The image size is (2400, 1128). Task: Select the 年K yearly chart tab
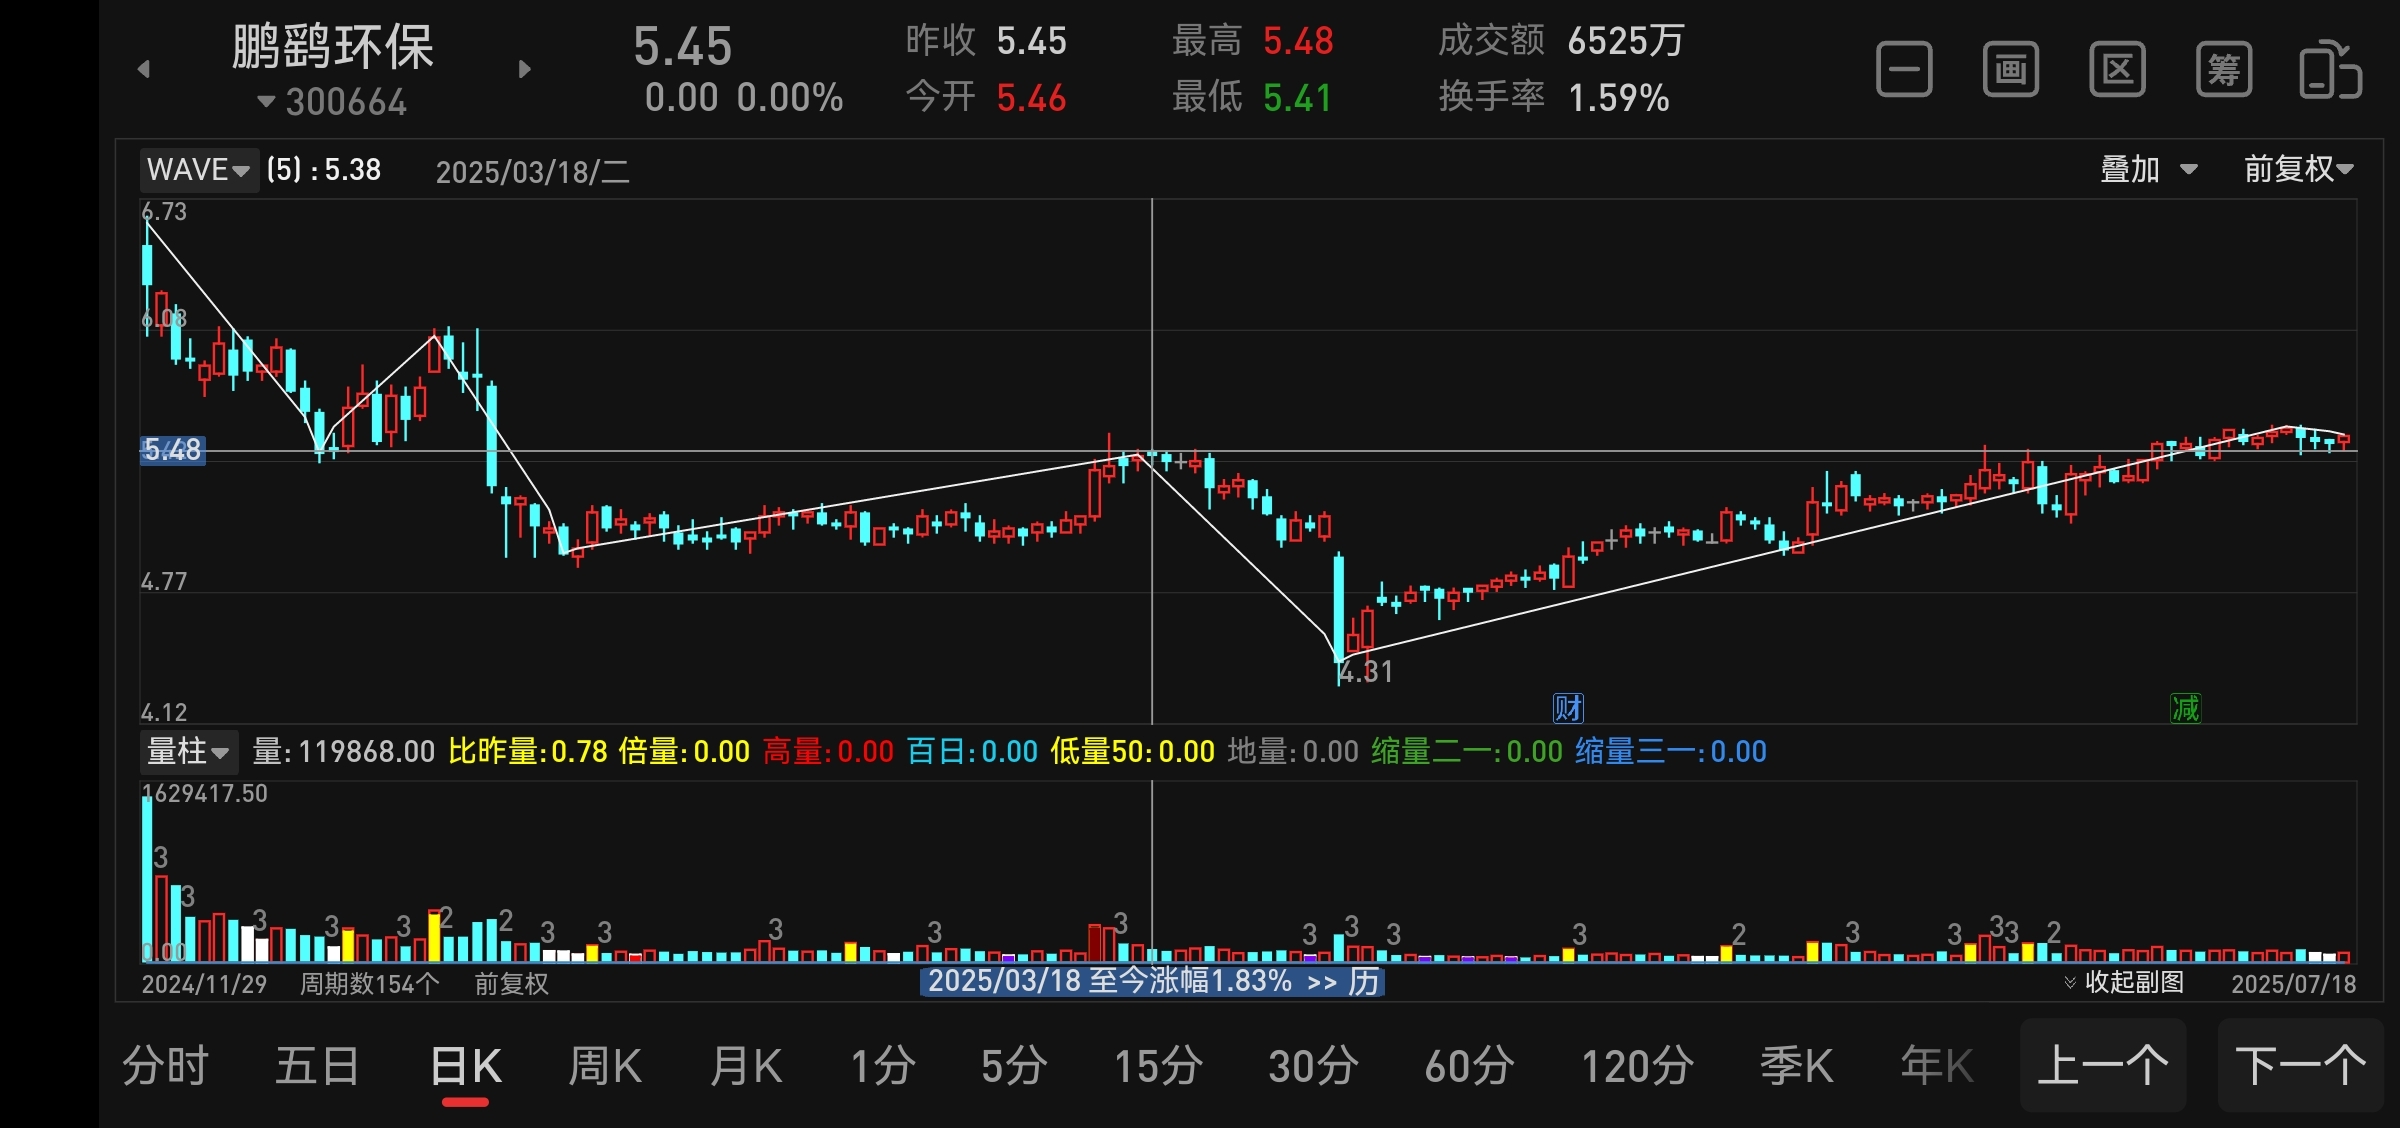tap(1937, 1066)
